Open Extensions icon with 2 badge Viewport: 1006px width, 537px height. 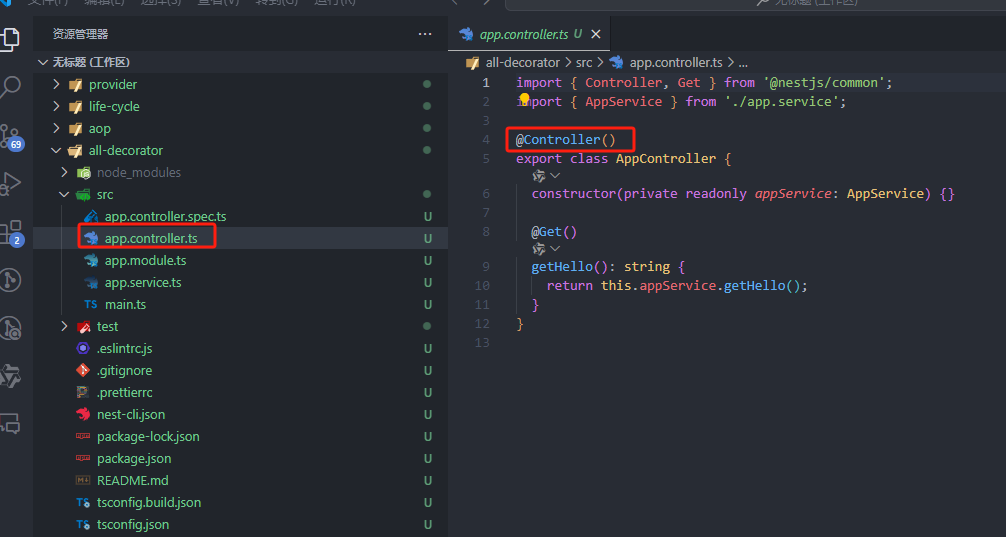(11, 232)
